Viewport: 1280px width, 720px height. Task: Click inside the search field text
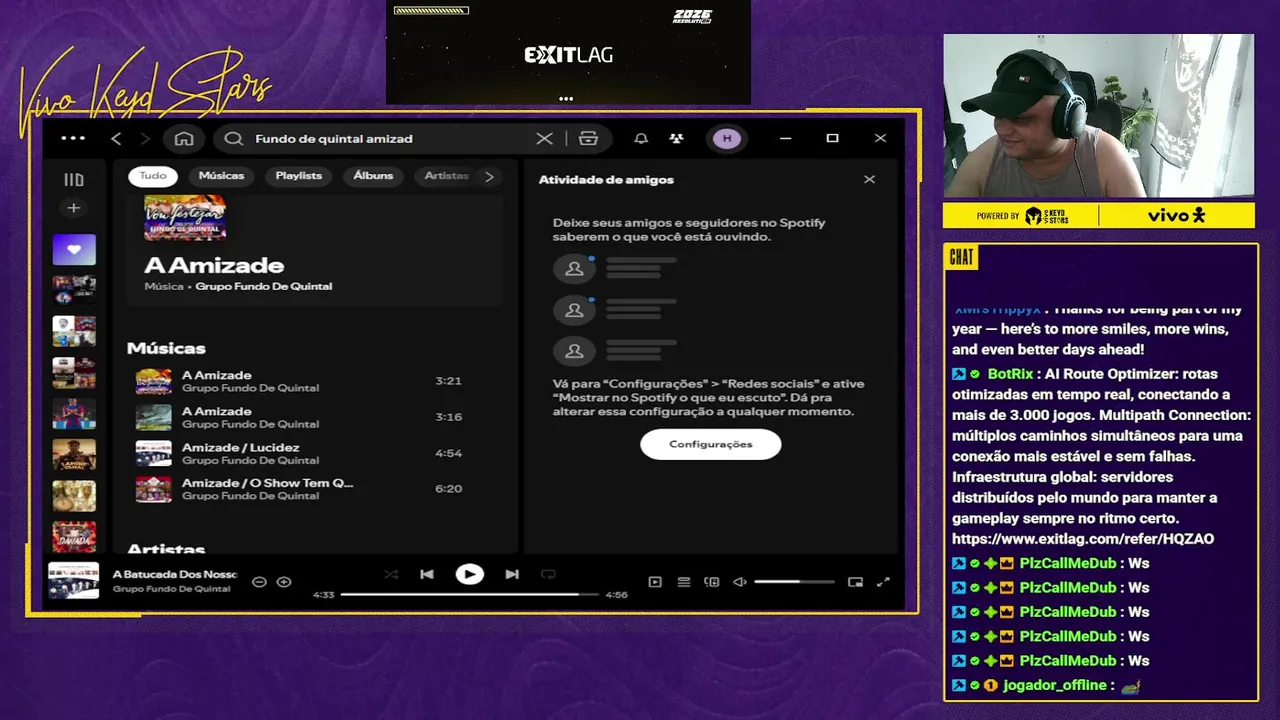pyautogui.click(x=334, y=139)
